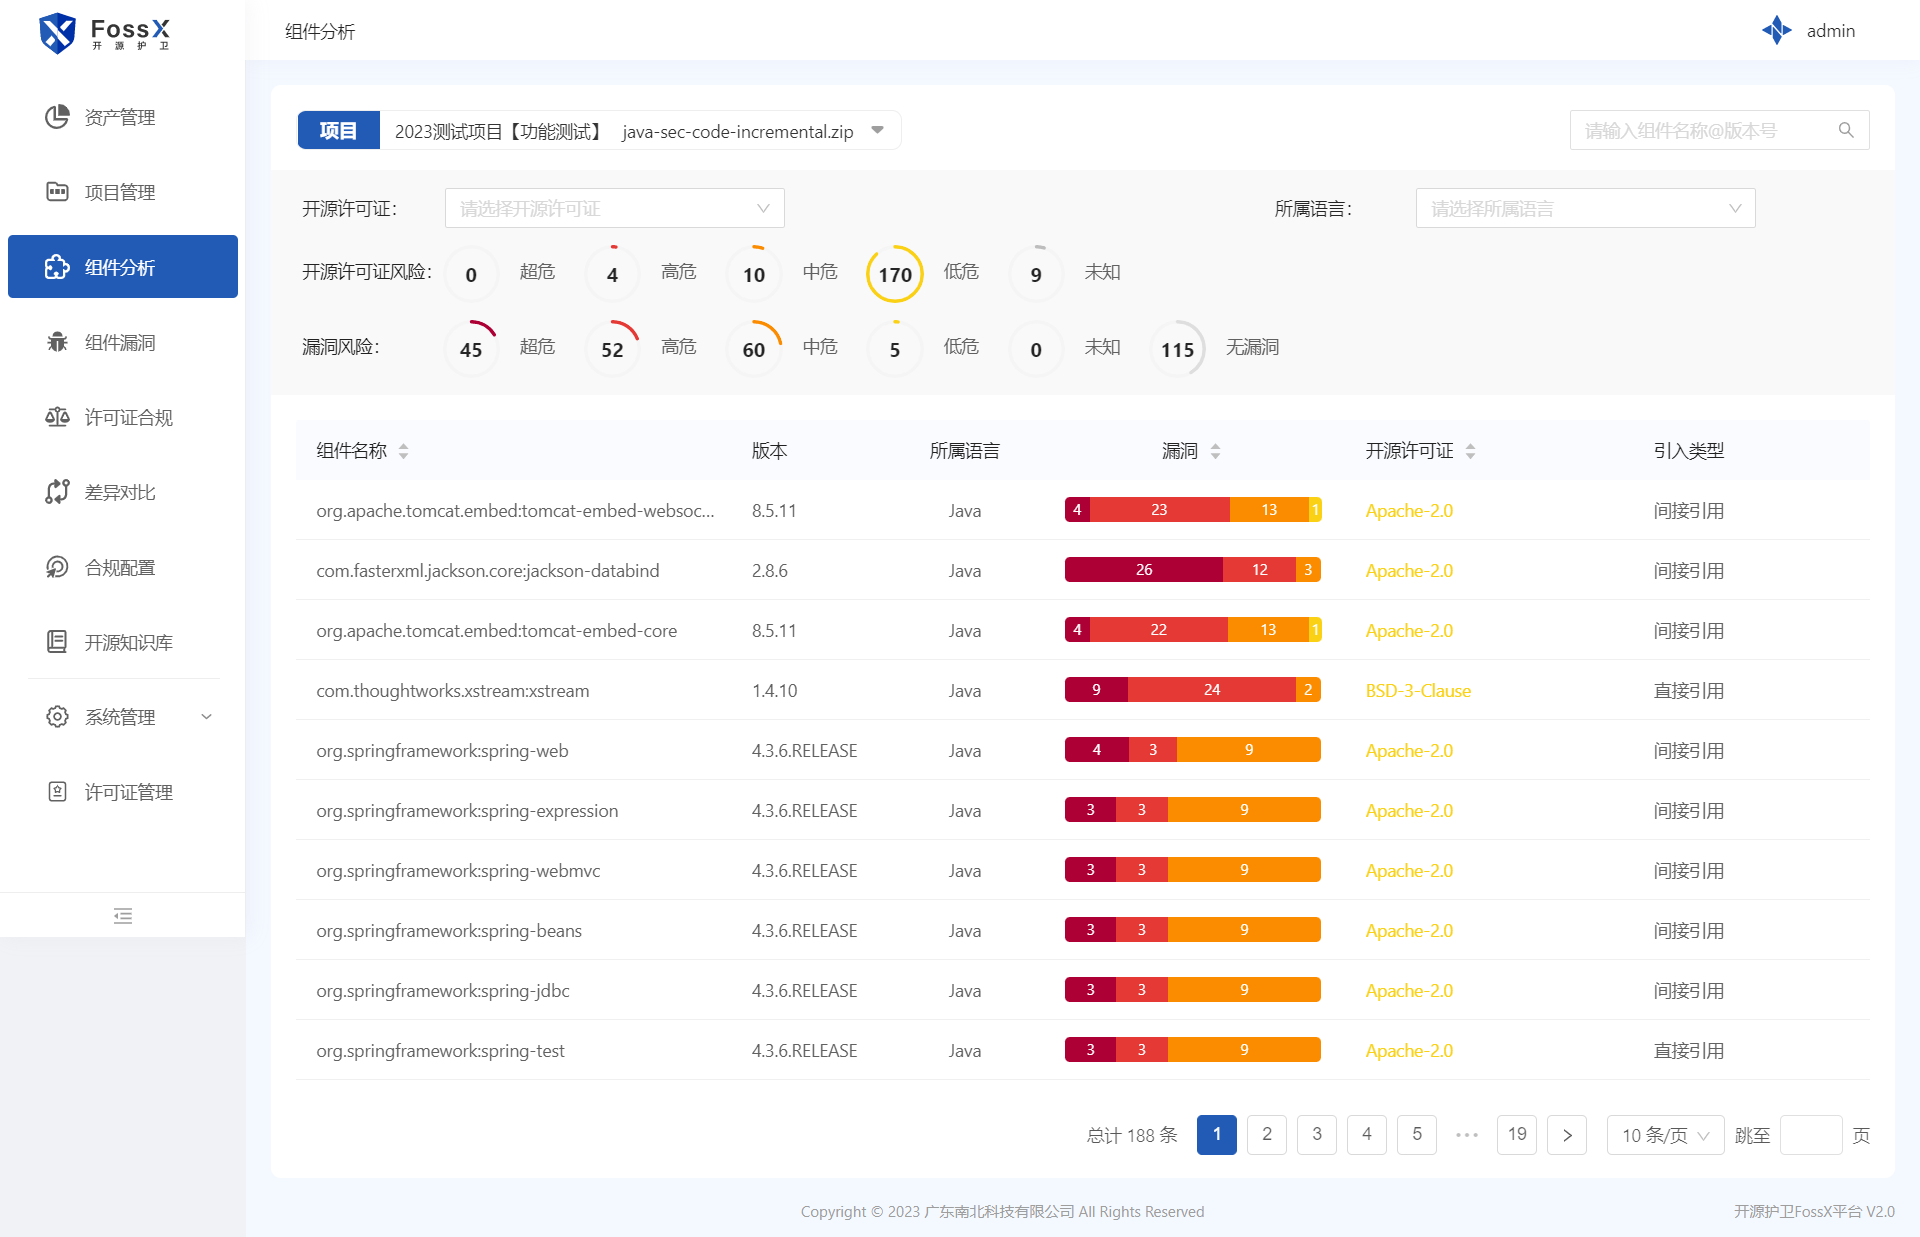Click vulnerability bar for spring-web row
1920x1237 pixels.
point(1193,750)
